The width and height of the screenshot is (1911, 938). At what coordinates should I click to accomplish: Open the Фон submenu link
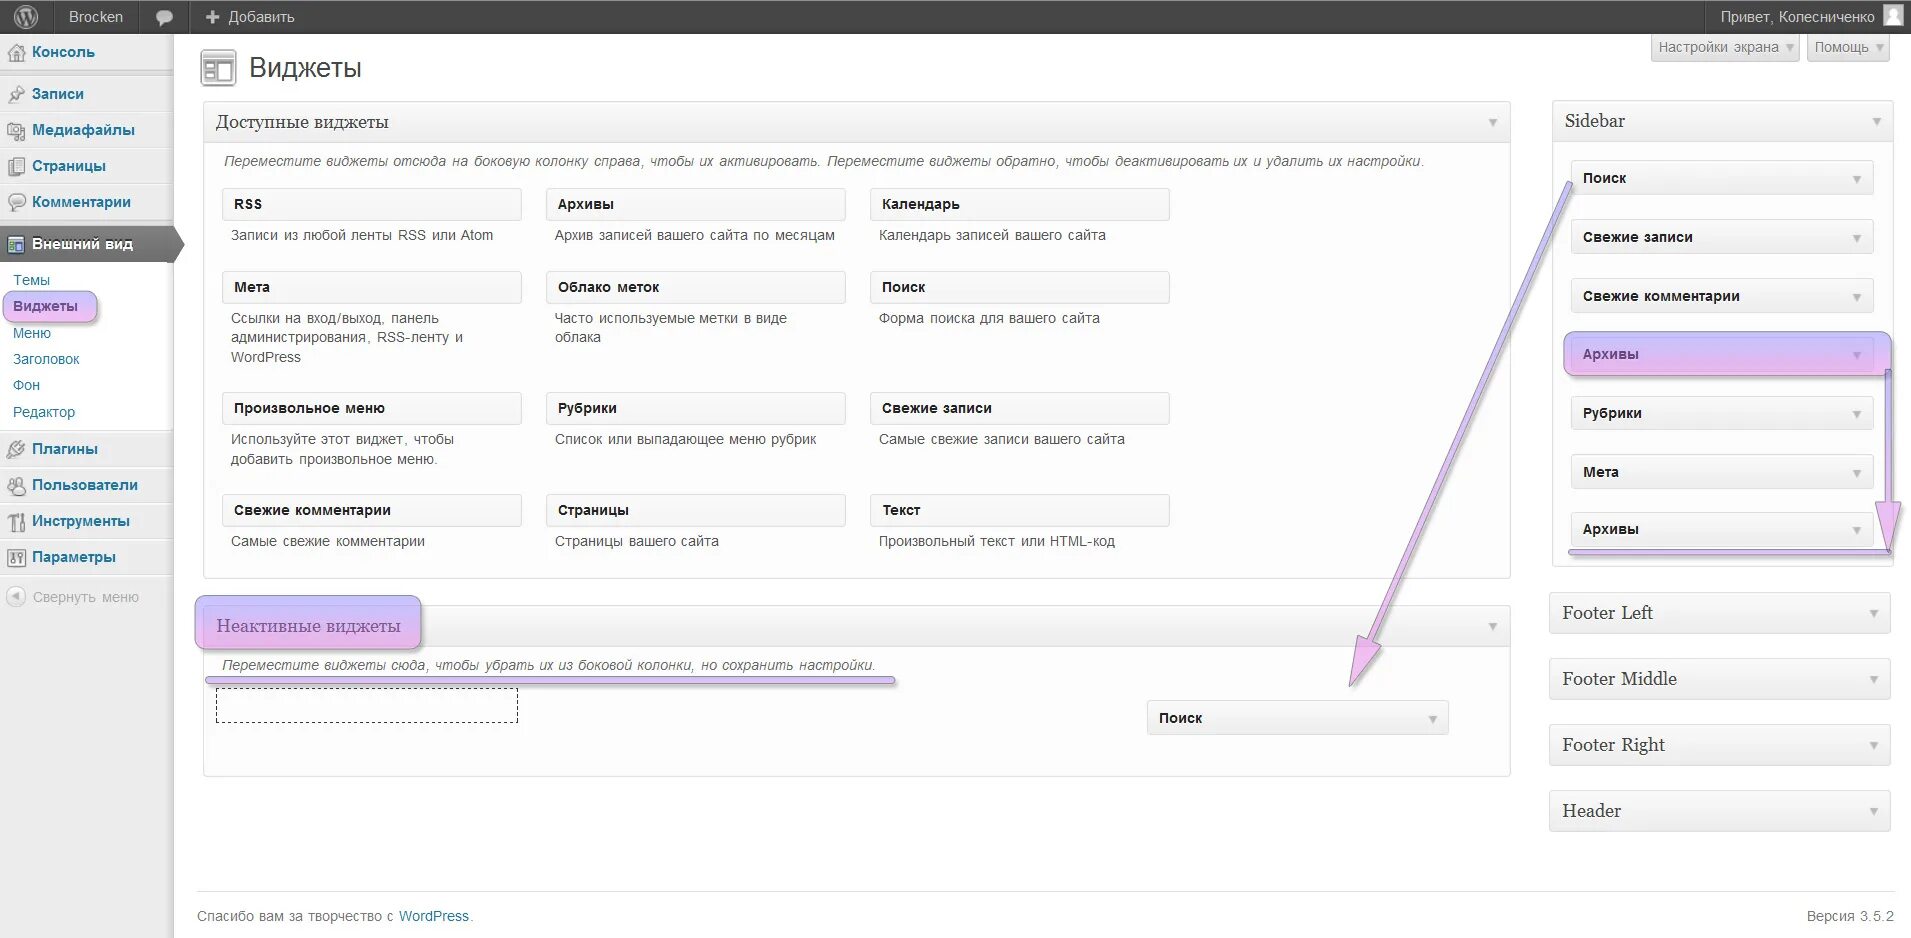pos(26,385)
